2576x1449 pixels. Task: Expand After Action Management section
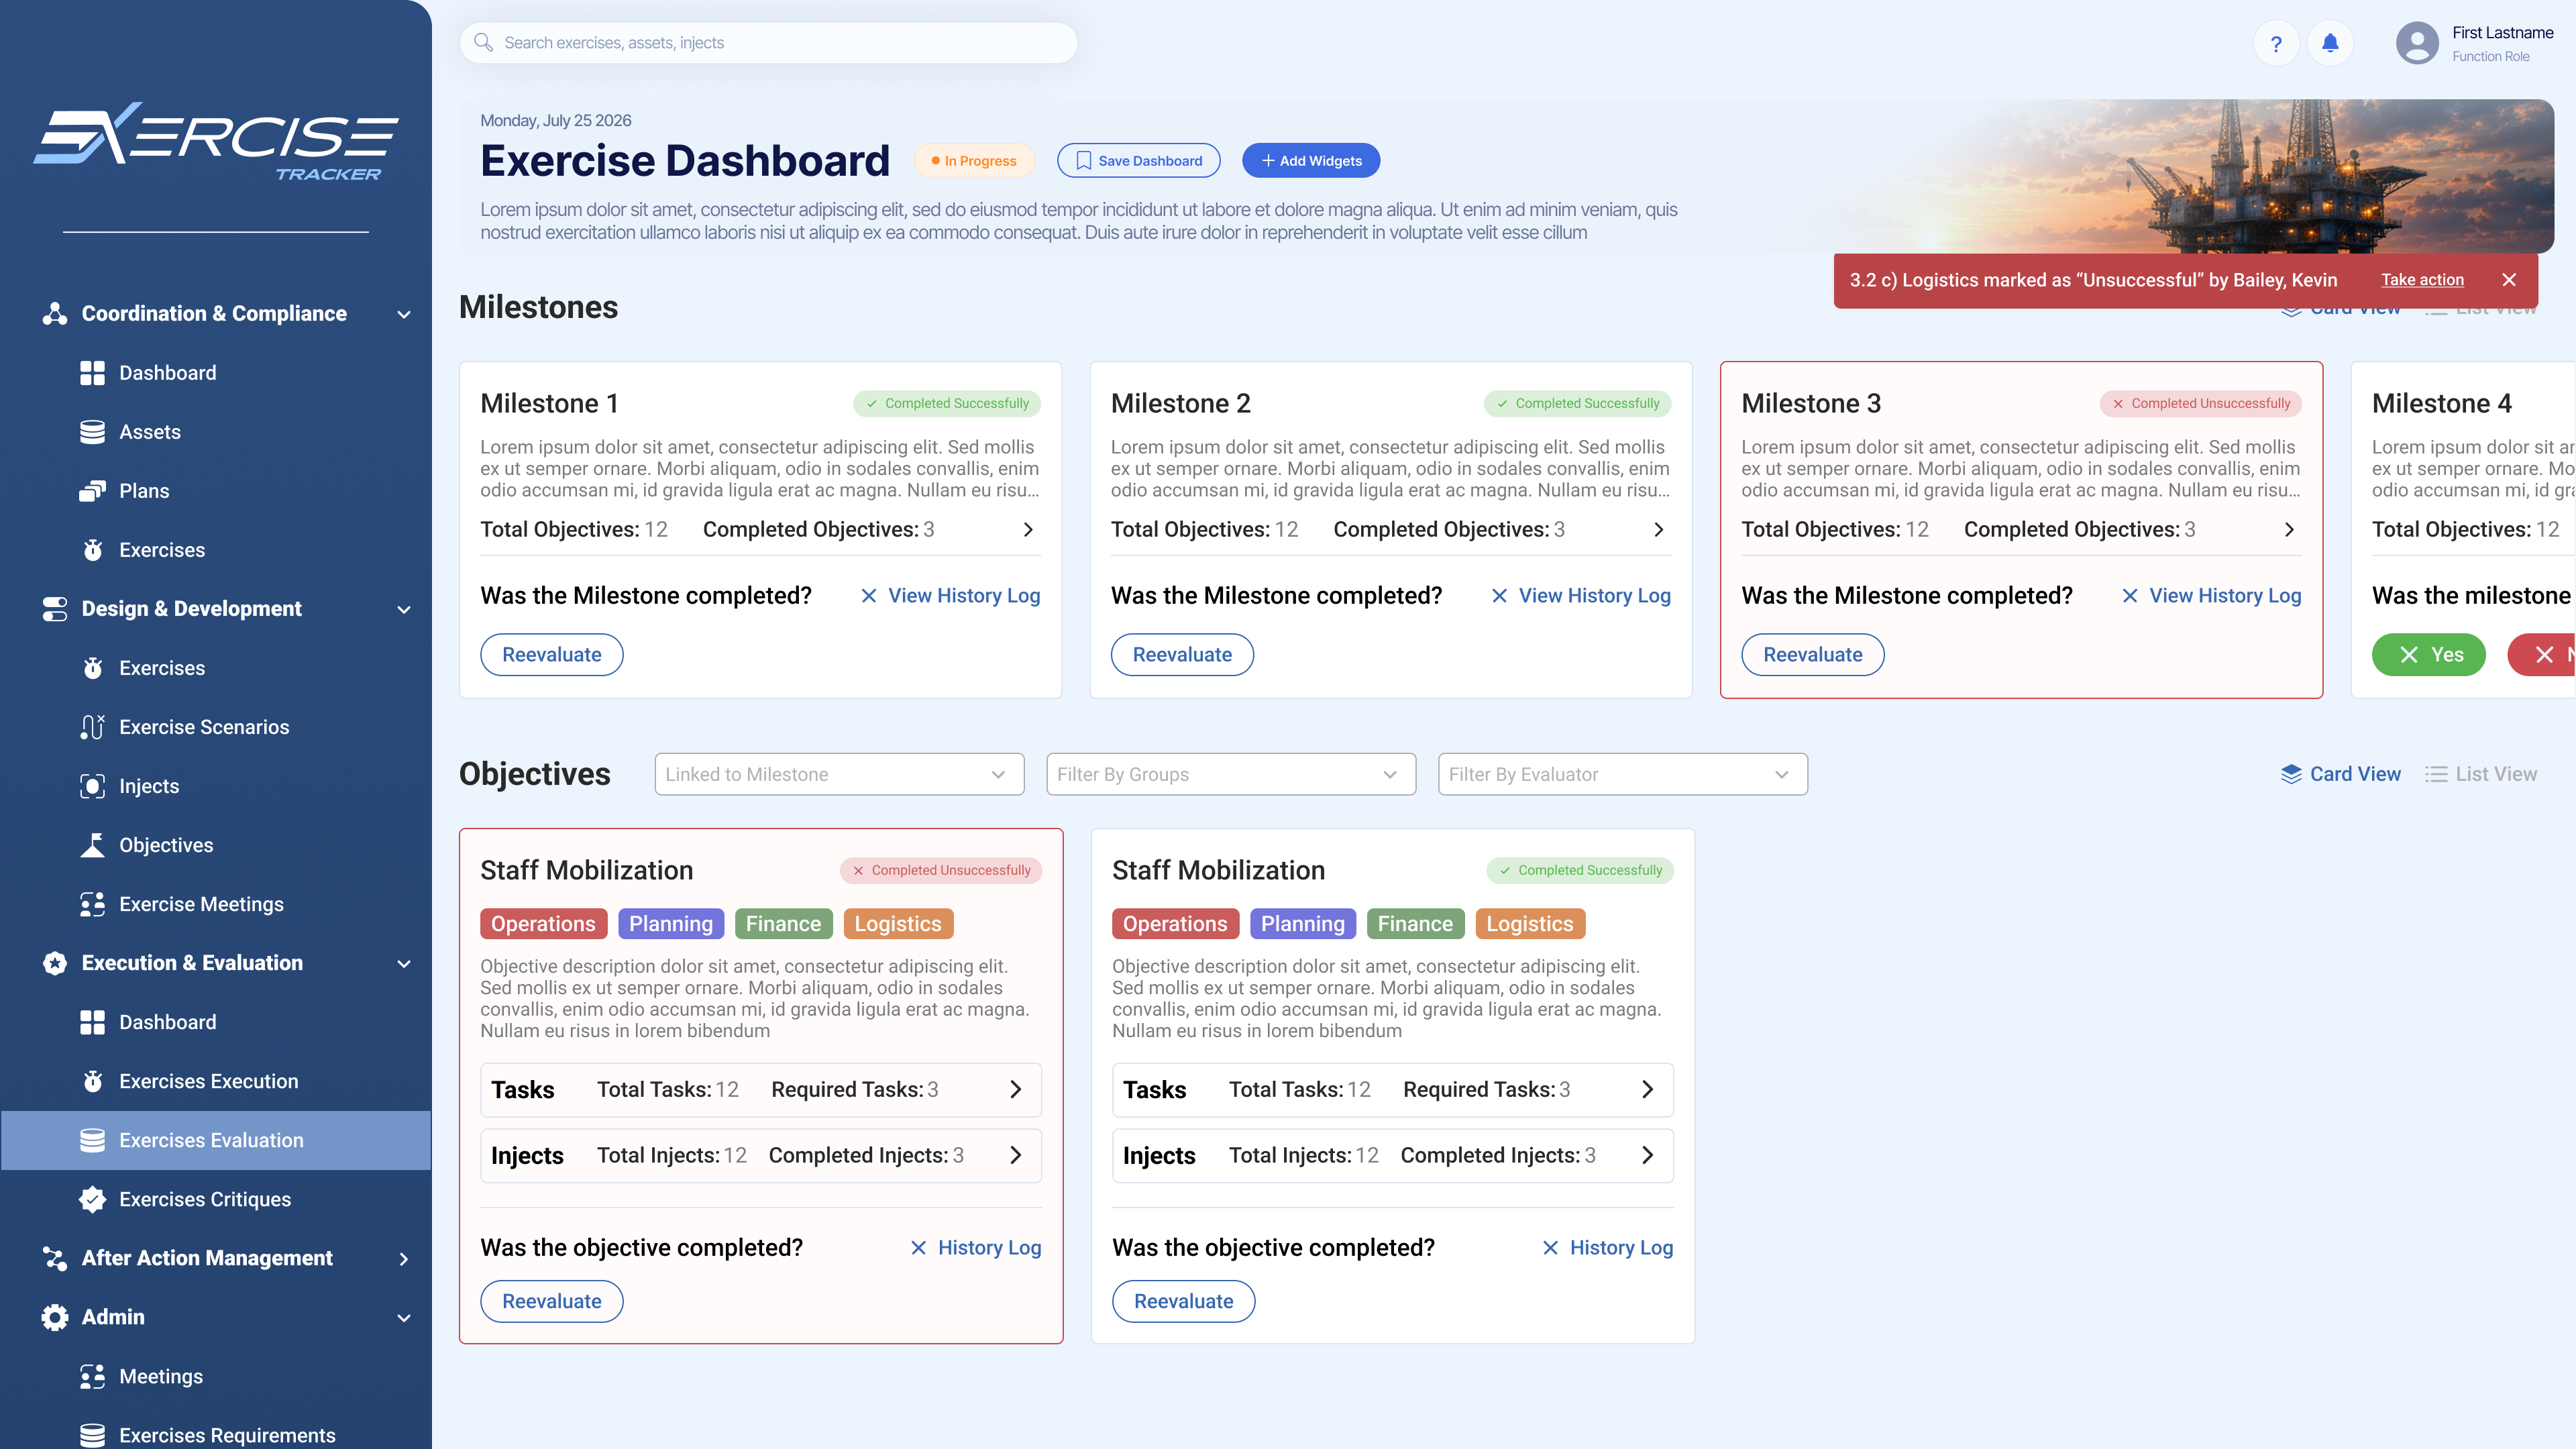(404, 1258)
